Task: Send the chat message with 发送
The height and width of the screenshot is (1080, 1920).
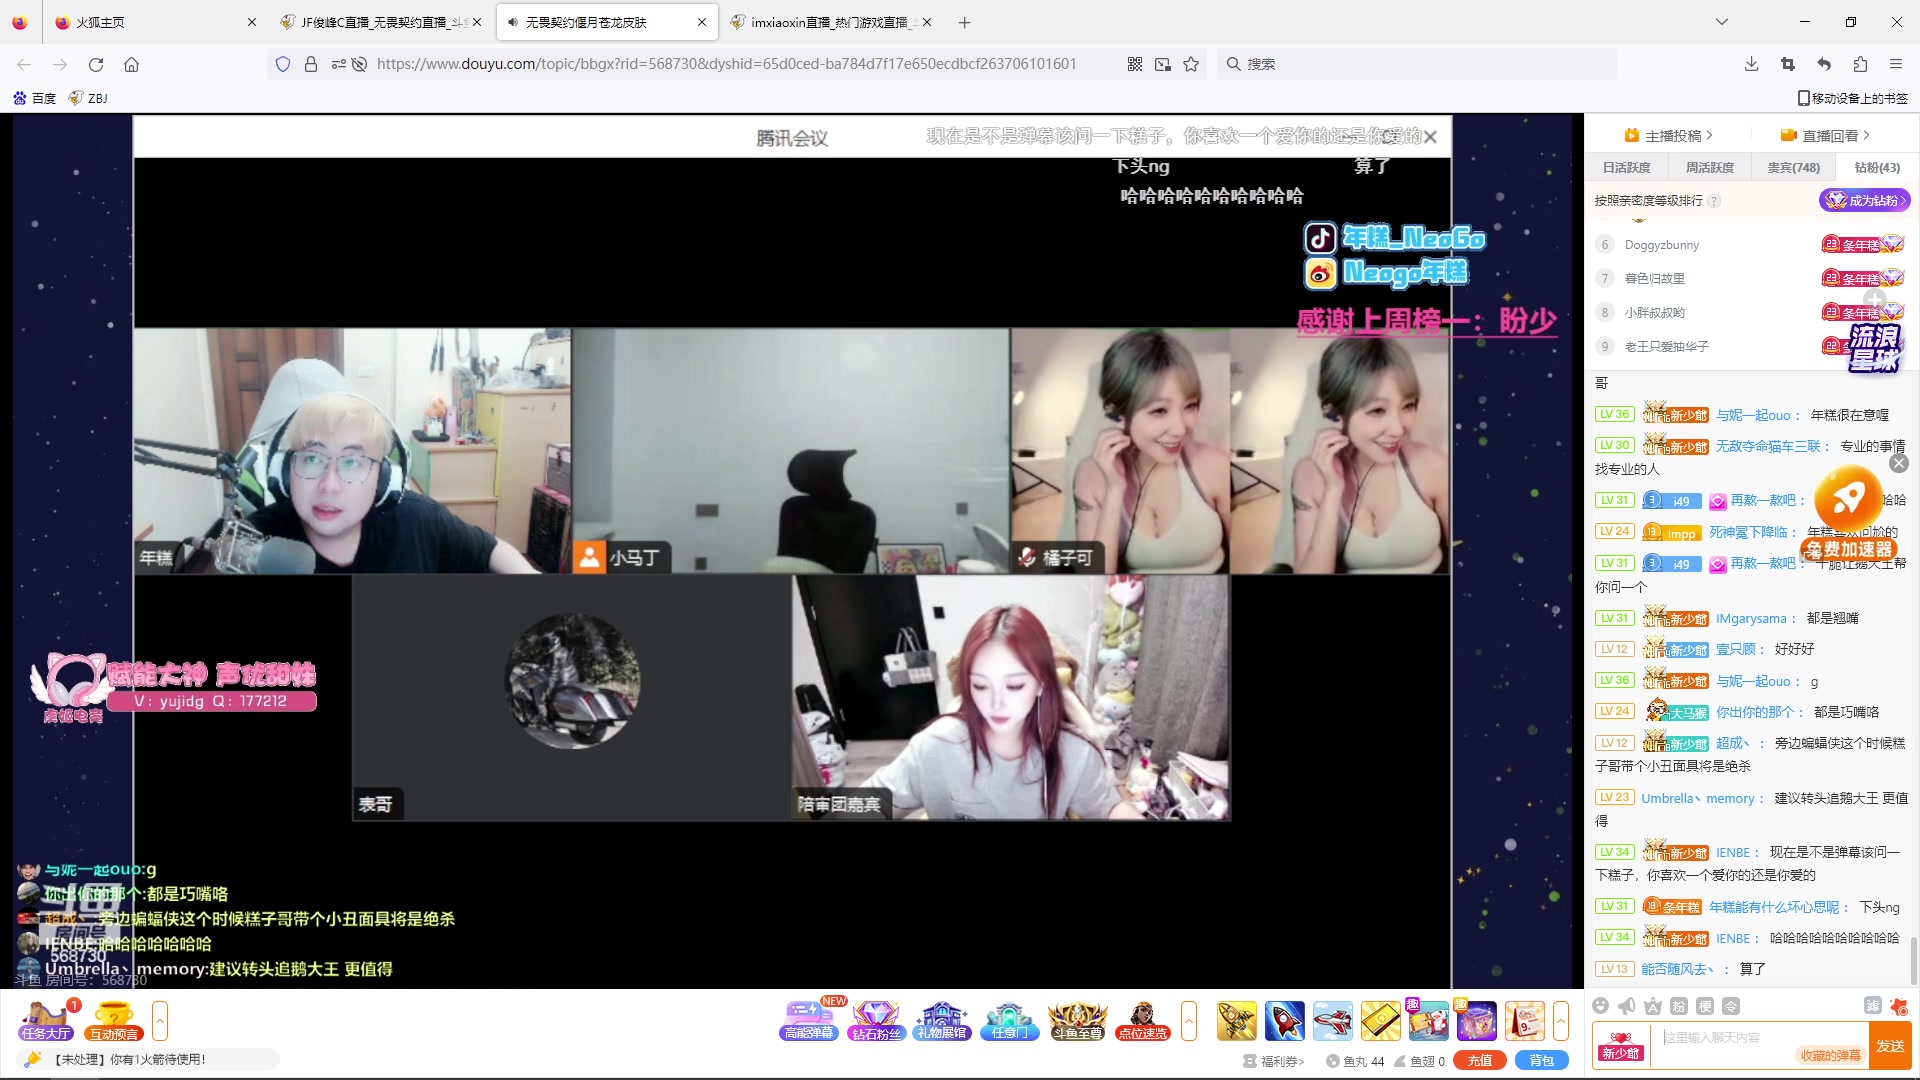Action: (x=1890, y=1046)
